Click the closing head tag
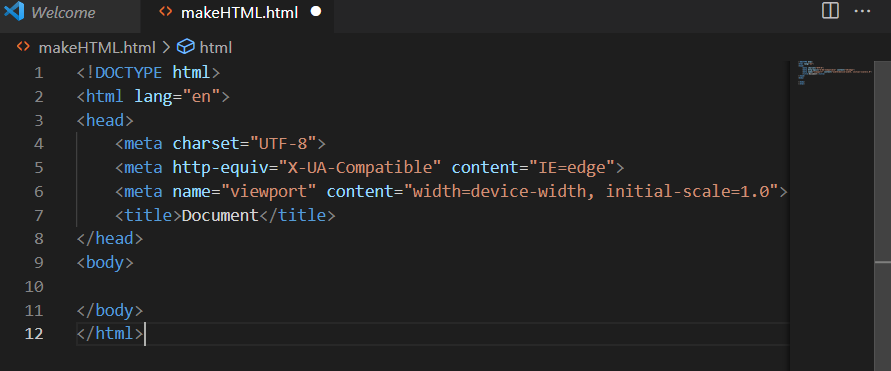The height and width of the screenshot is (371, 891). coord(110,239)
